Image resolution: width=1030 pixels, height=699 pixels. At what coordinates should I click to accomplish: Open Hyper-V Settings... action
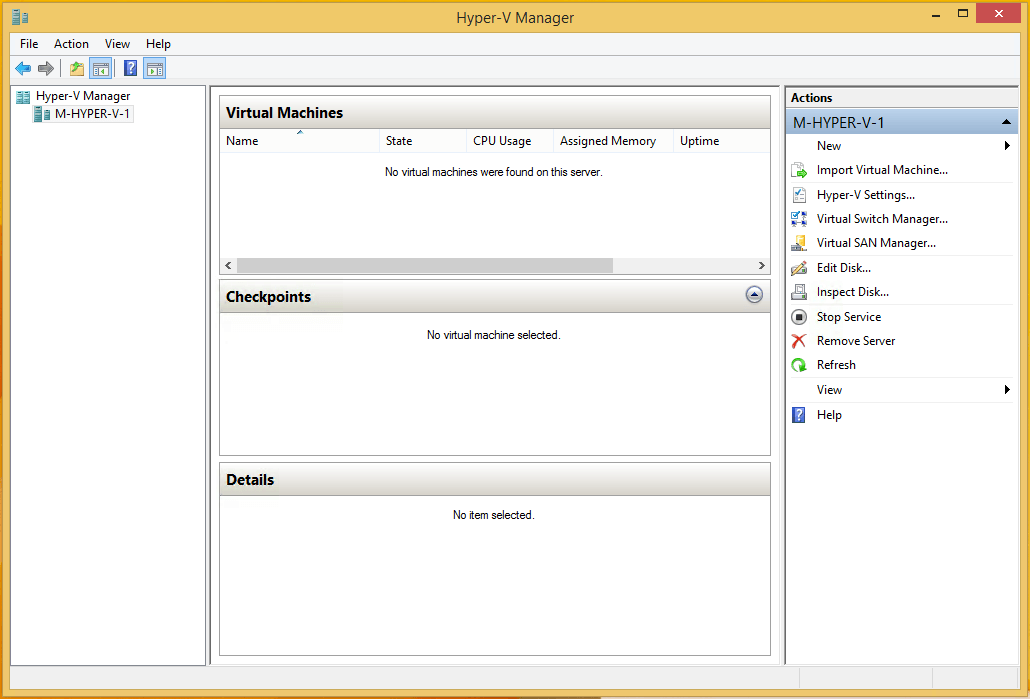pos(866,195)
